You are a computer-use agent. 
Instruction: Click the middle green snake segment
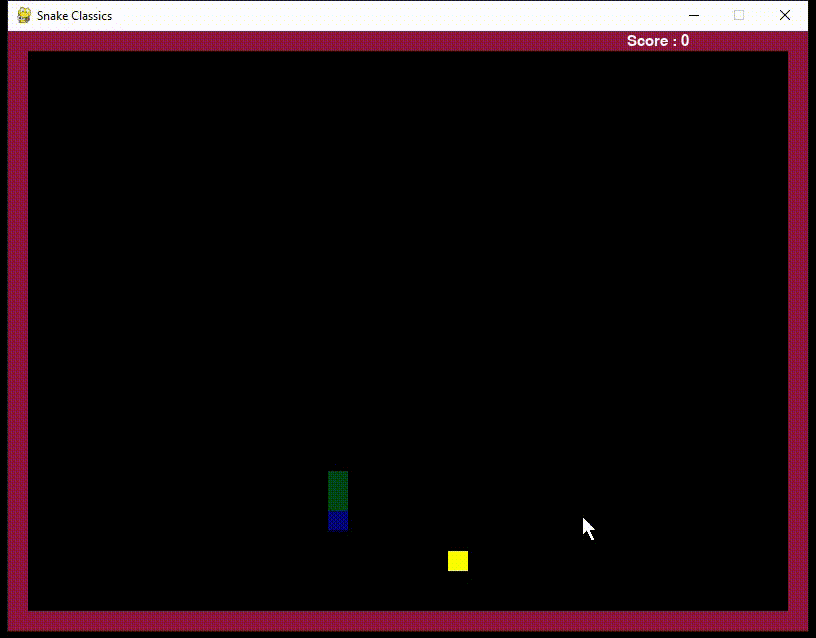[x=337, y=490]
